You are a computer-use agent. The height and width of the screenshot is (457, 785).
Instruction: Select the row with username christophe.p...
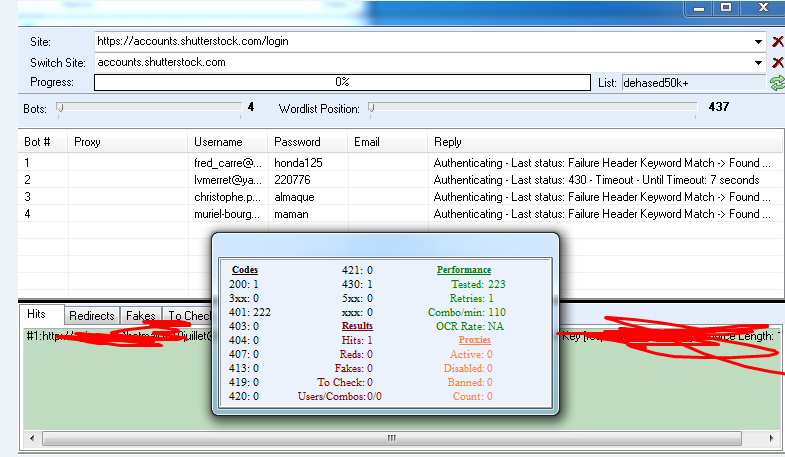(x=401, y=197)
